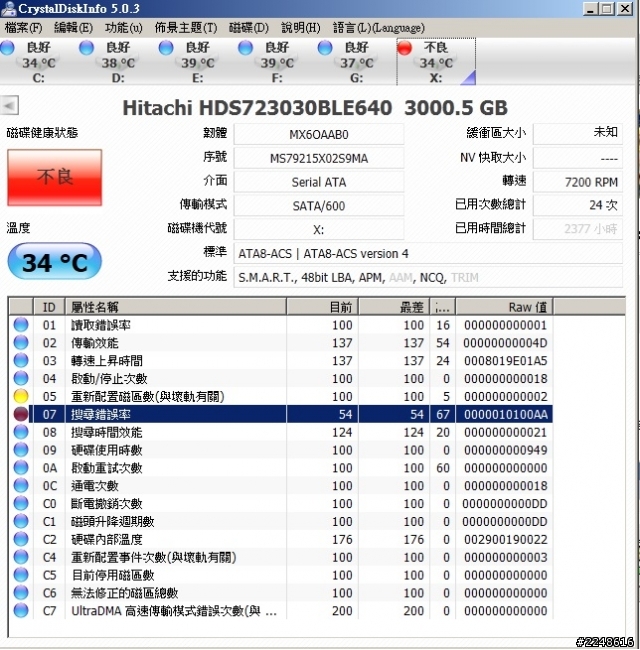Select drive E: disk tab

(198, 62)
